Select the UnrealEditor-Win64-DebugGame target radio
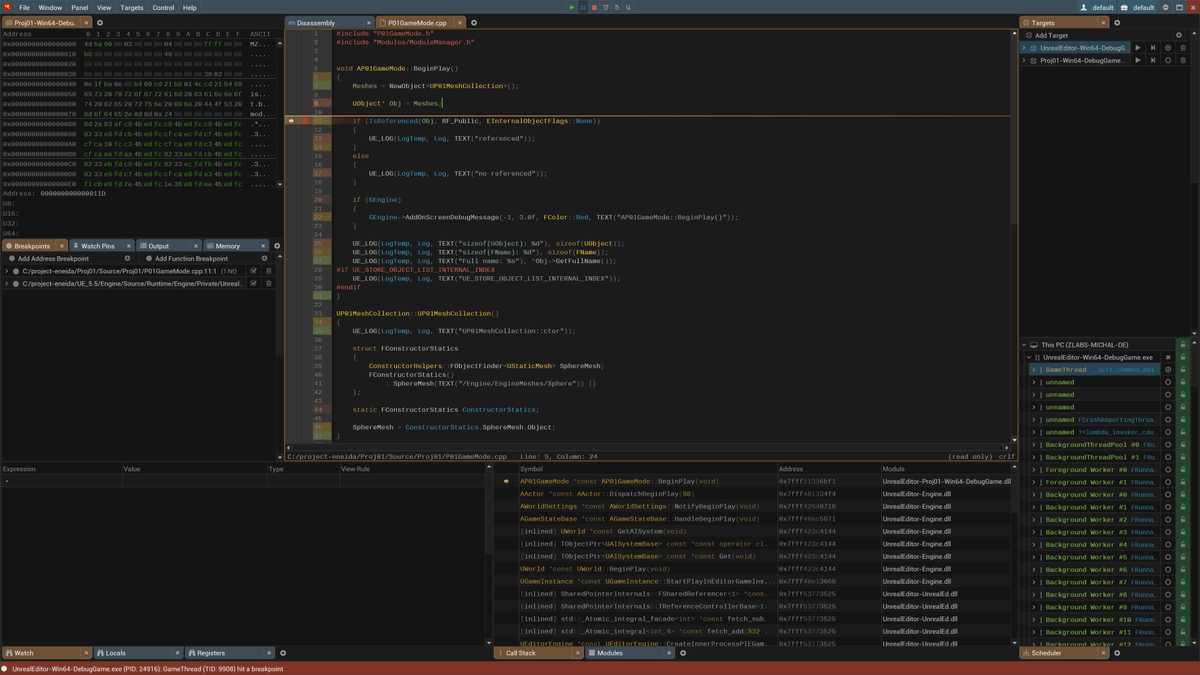The image size is (1200, 675). (x=1168, y=47)
